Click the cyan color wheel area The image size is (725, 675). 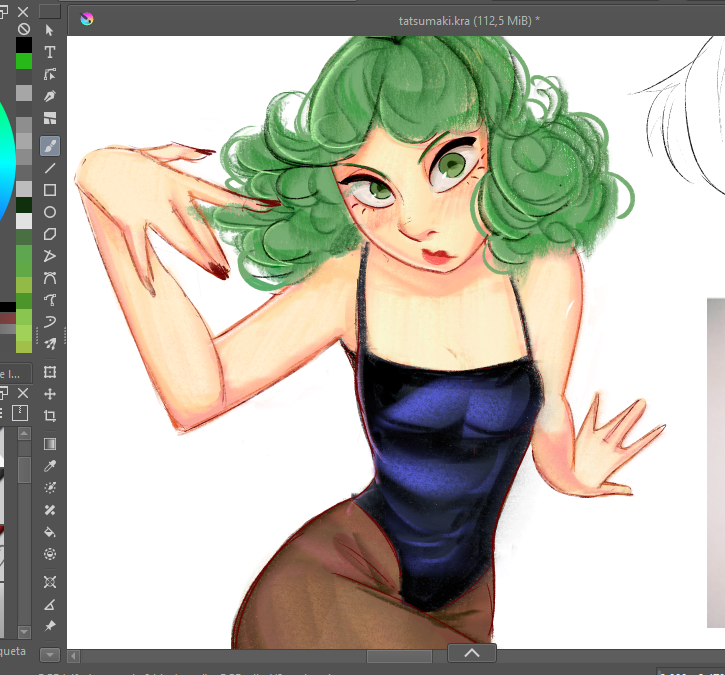coord(6,162)
